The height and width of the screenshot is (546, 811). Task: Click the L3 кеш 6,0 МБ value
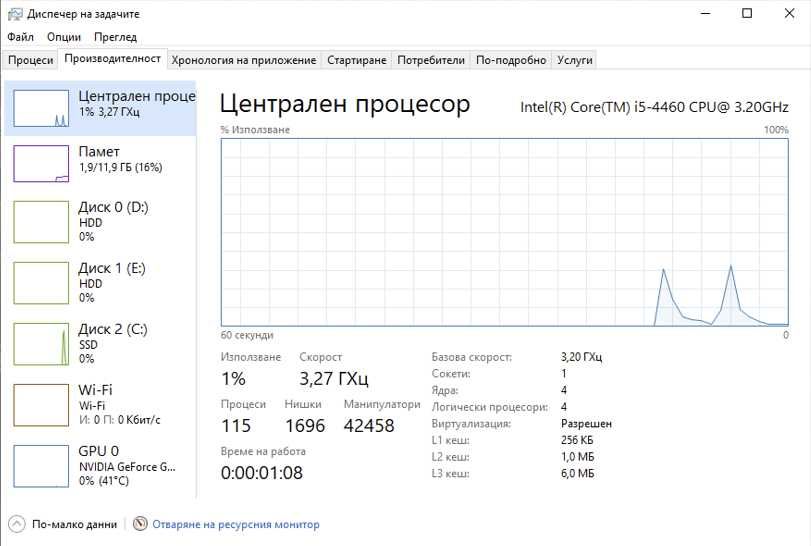tap(577, 473)
